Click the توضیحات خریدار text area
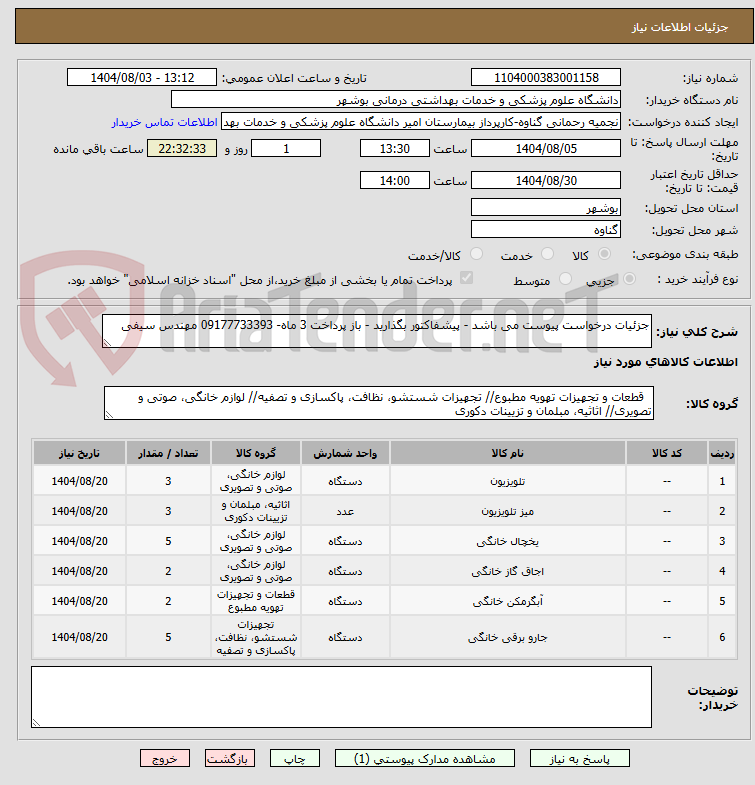Screen dimensions: 755x785 (x=341, y=697)
